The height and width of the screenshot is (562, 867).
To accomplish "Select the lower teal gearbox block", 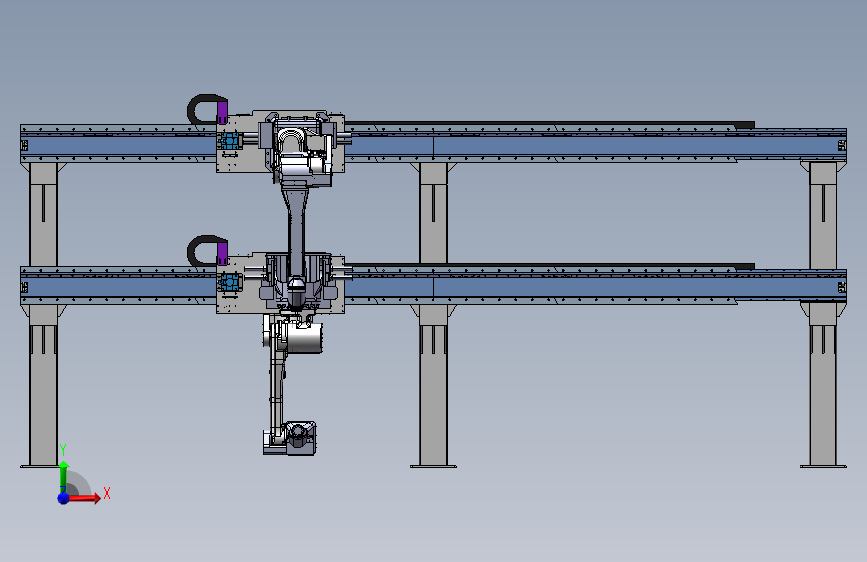I will pyautogui.click(x=229, y=283).
